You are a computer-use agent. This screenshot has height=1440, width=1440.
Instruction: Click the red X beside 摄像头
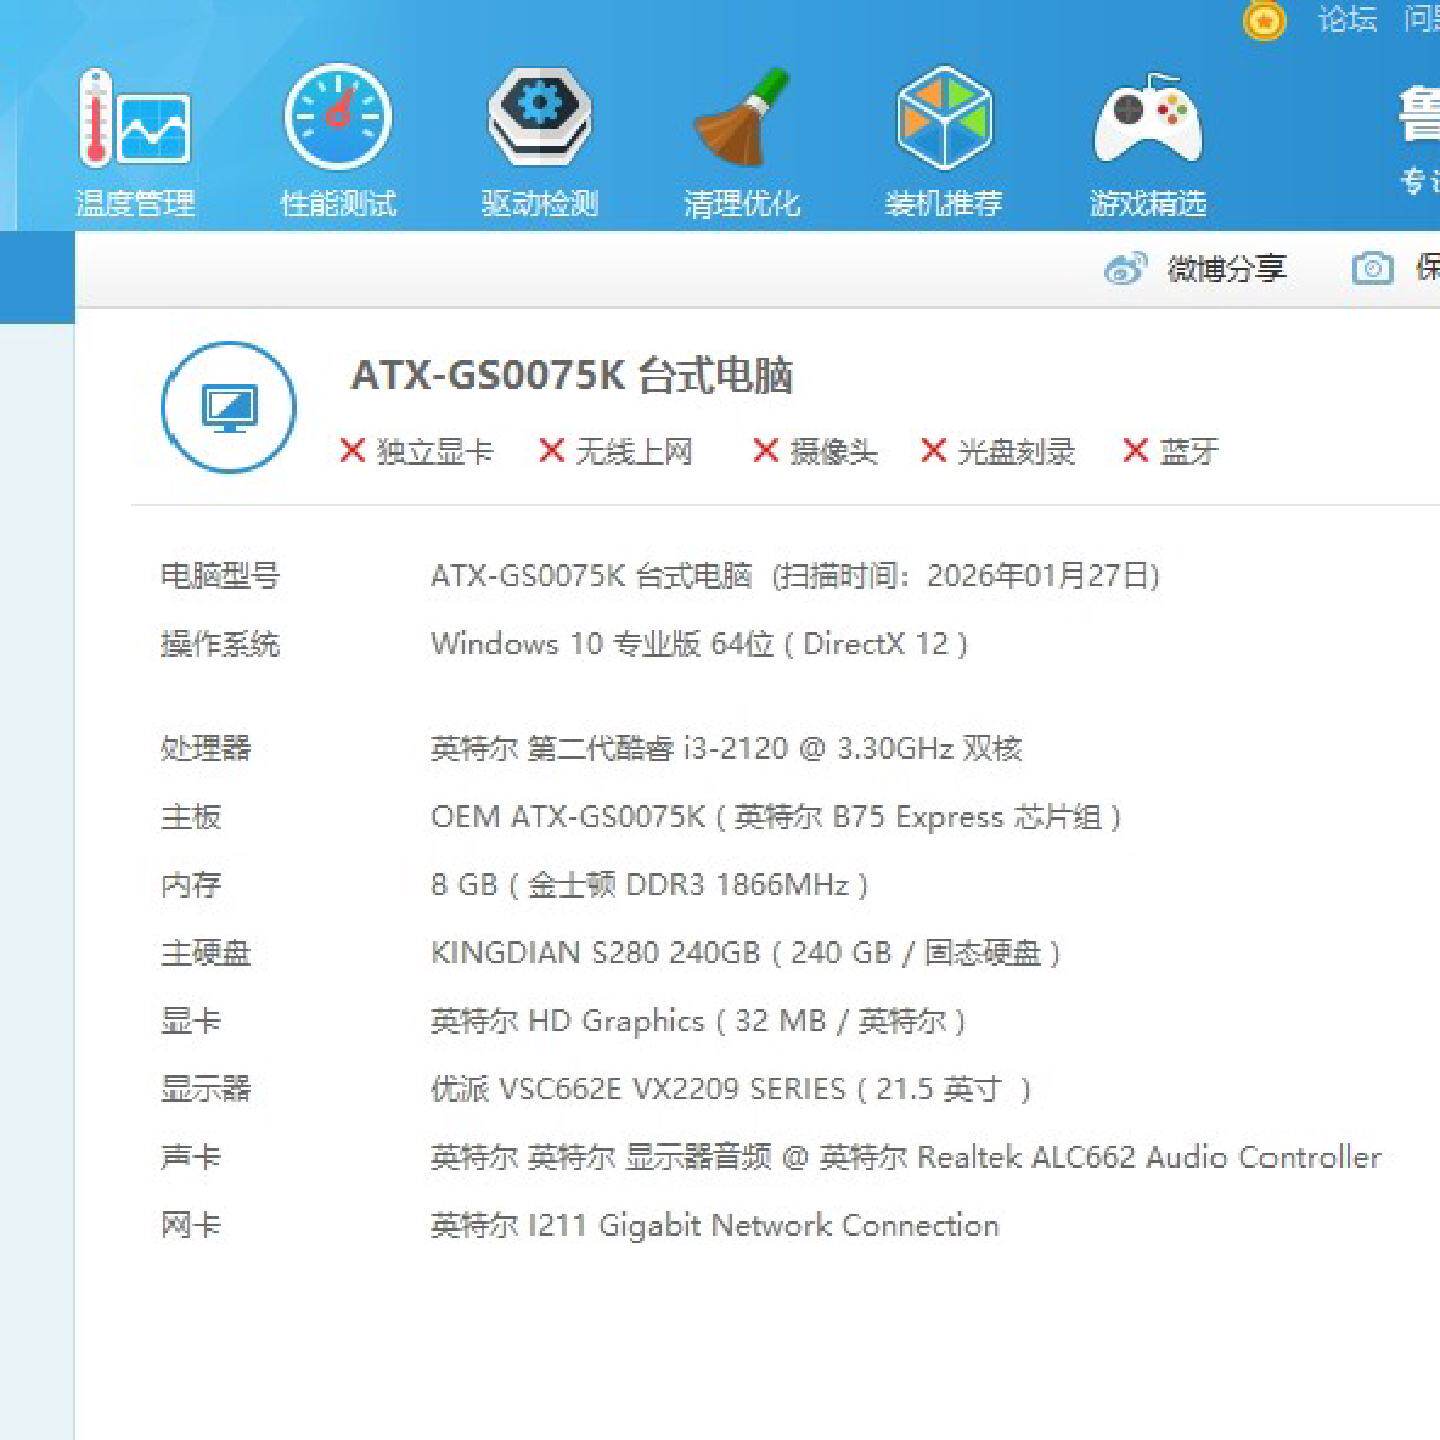[x=765, y=450]
